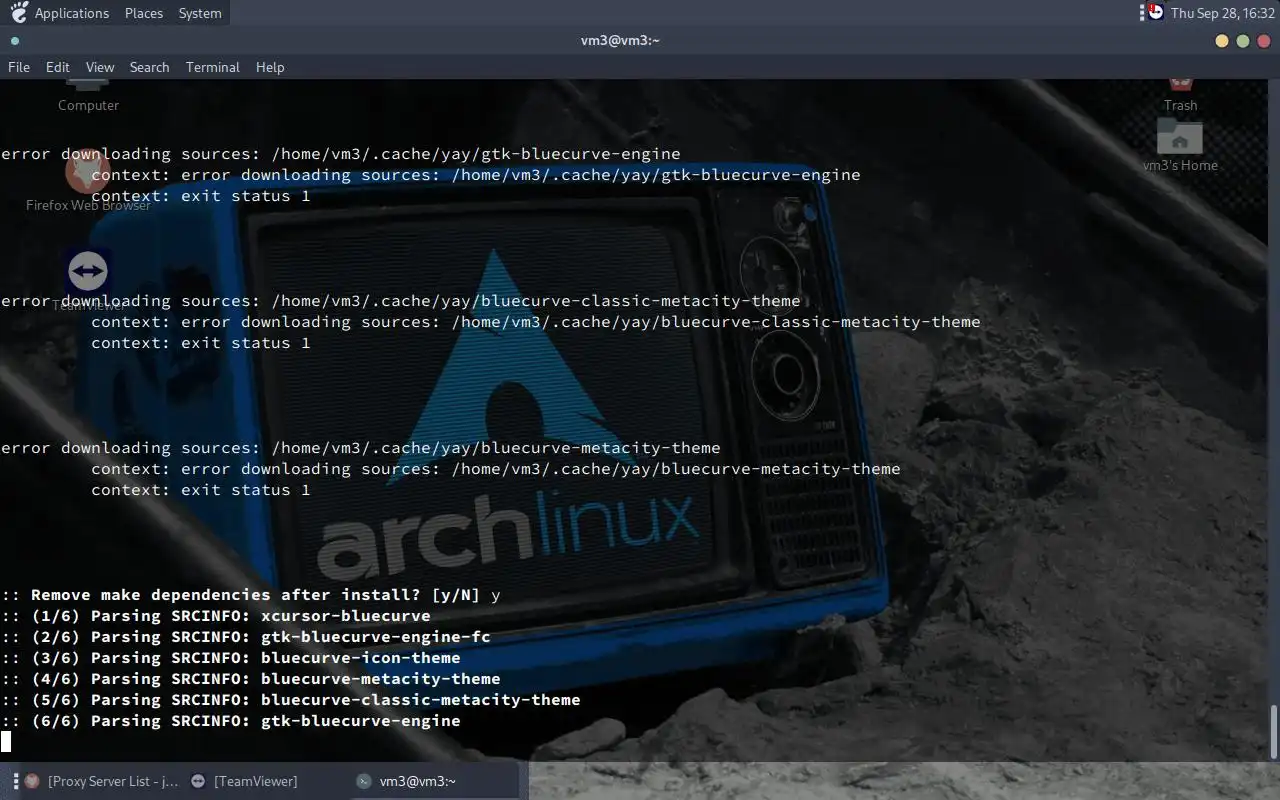This screenshot has height=800, width=1280.
Task: Open the Computer desktop icon
Action: [x=88, y=97]
